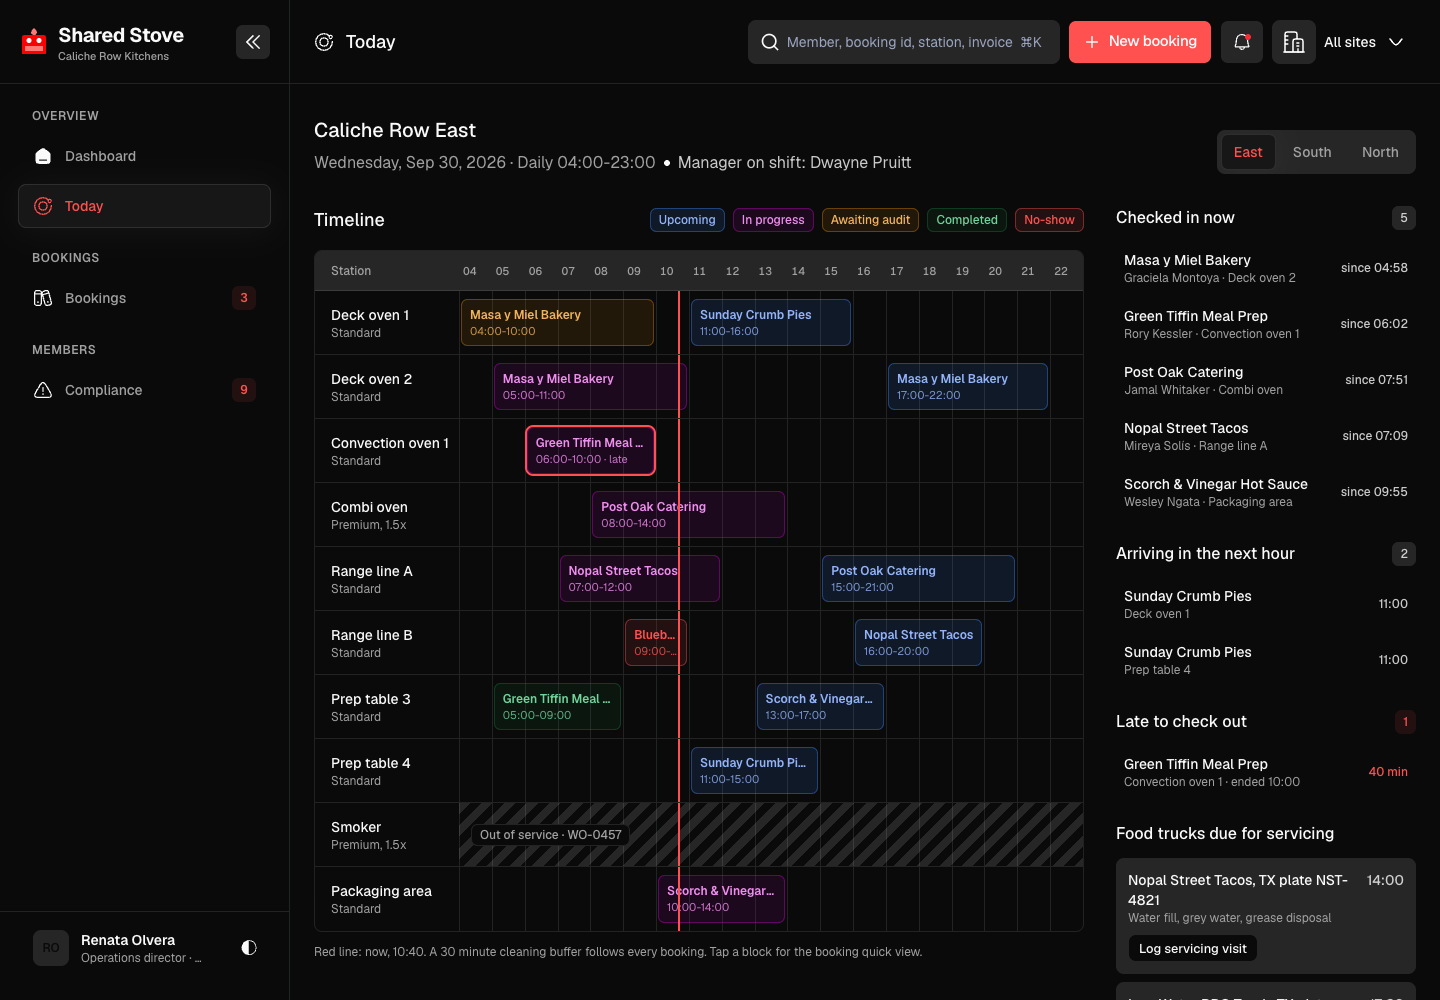The height and width of the screenshot is (1000, 1440).
Task: Switch to the South site tab
Action: click(1312, 152)
